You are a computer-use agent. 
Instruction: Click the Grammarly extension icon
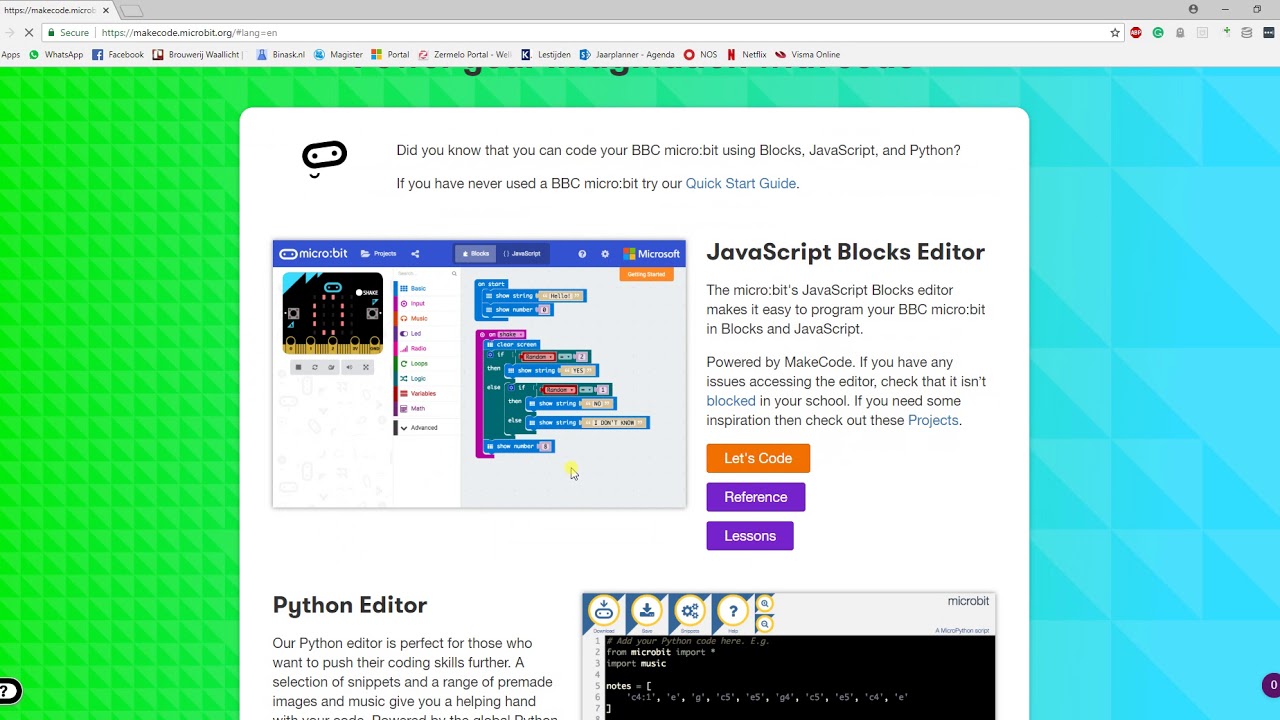pyautogui.click(x=1158, y=33)
